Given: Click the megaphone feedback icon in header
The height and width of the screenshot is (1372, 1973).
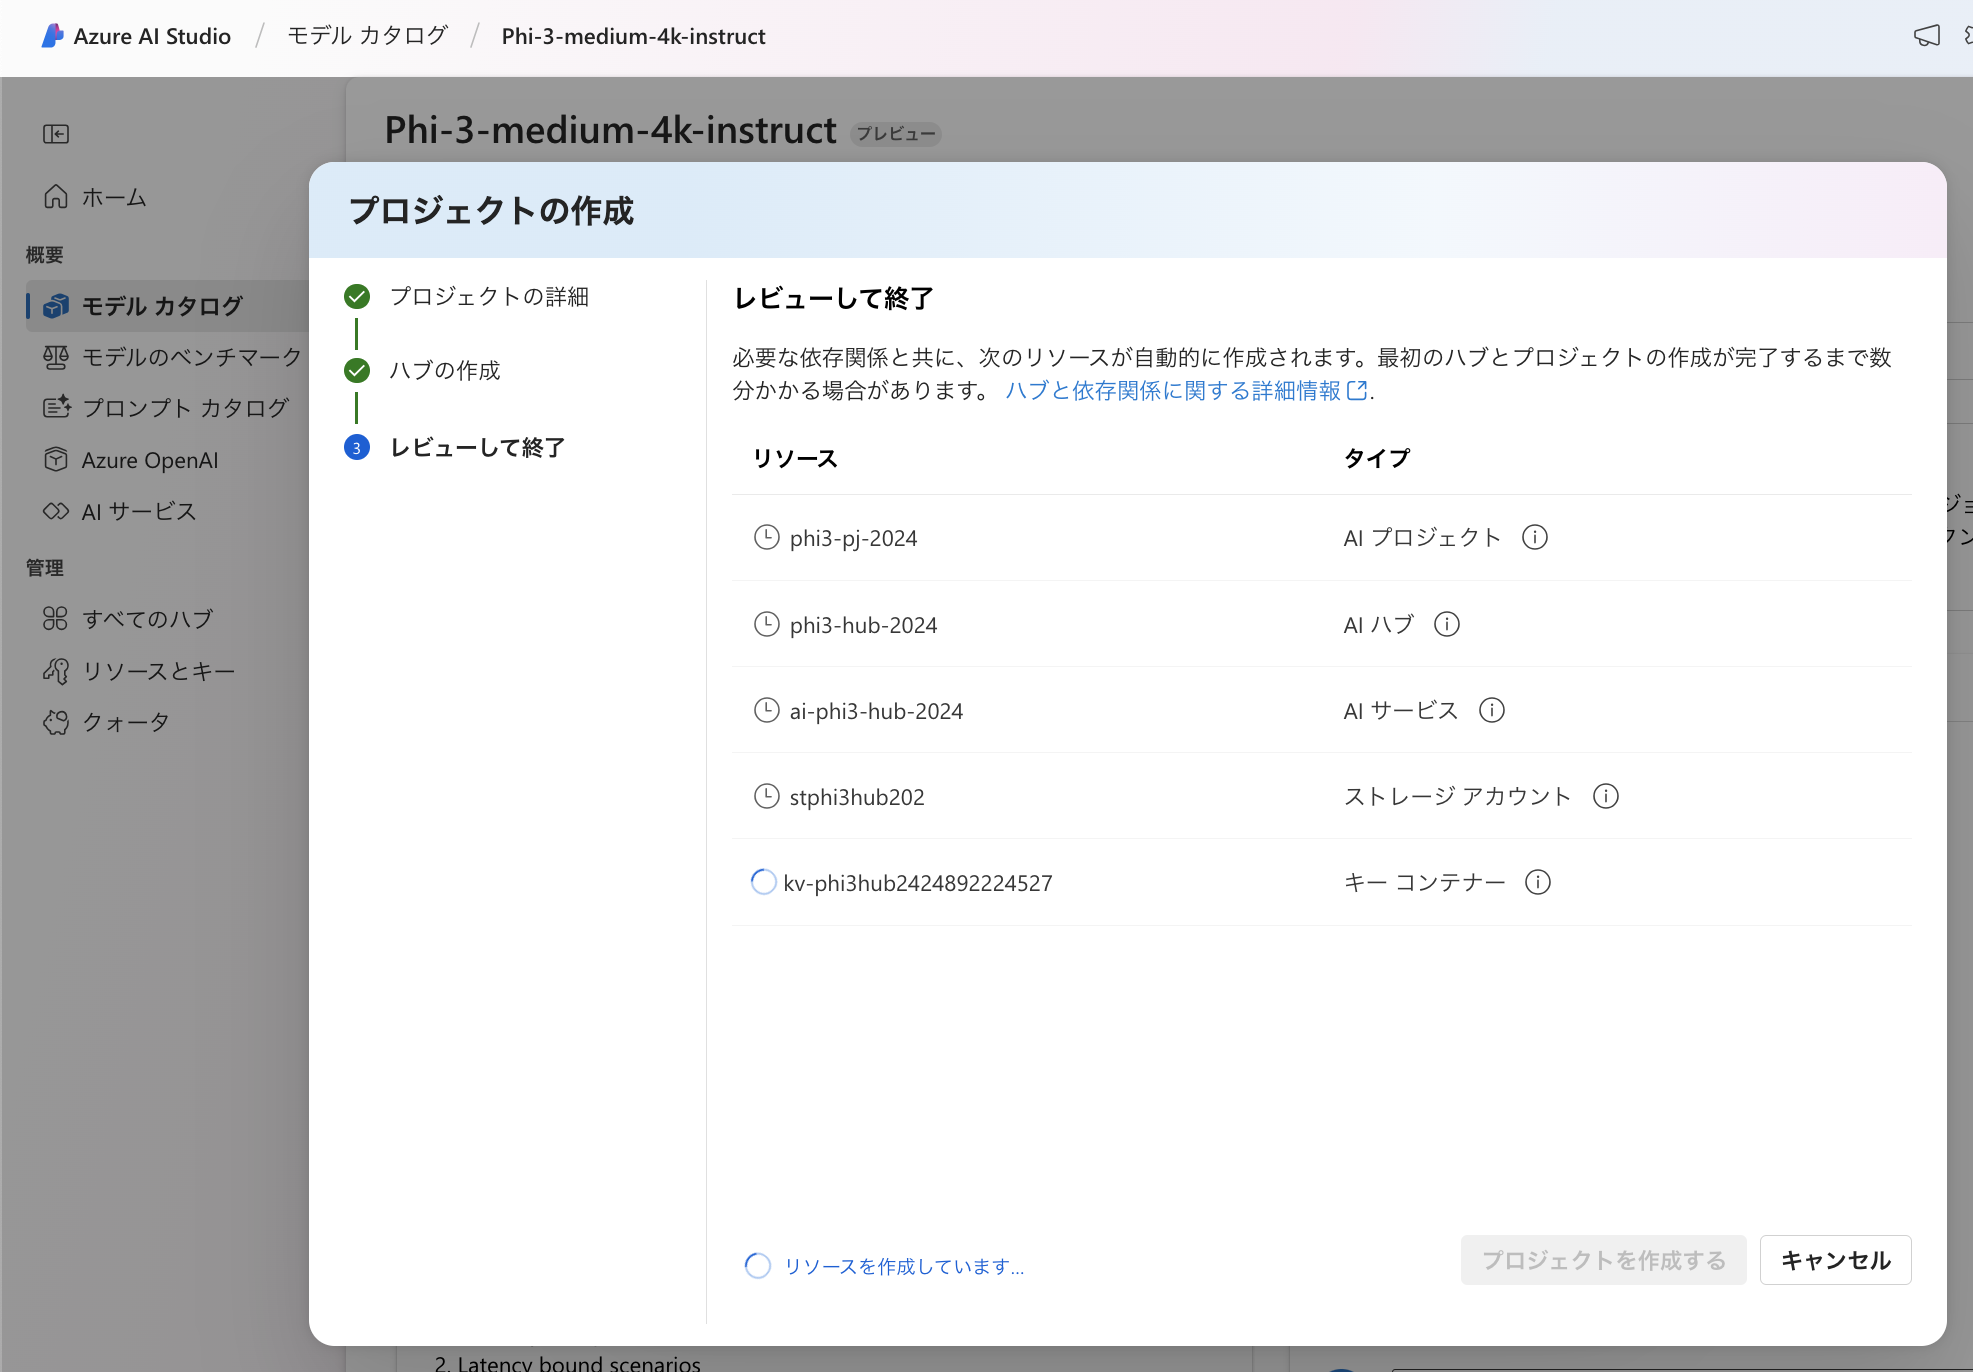Looking at the screenshot, I should coord(1927,36).
